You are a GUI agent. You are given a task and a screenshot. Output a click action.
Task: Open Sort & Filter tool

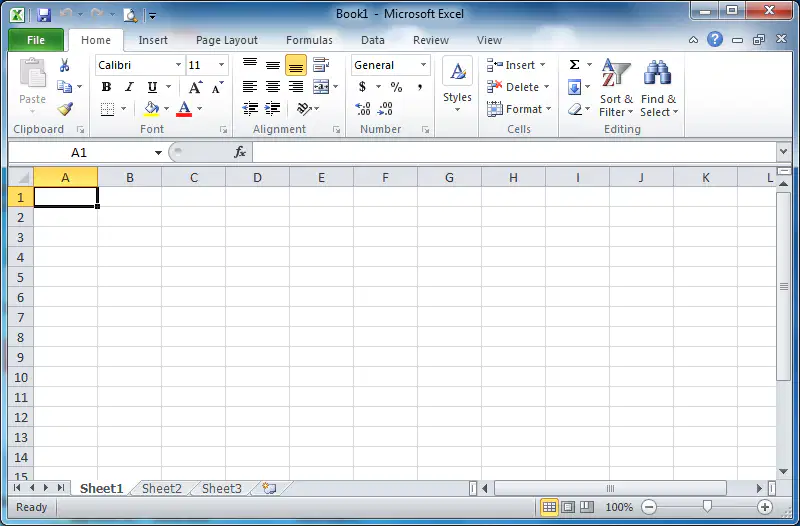coord(616,87)
